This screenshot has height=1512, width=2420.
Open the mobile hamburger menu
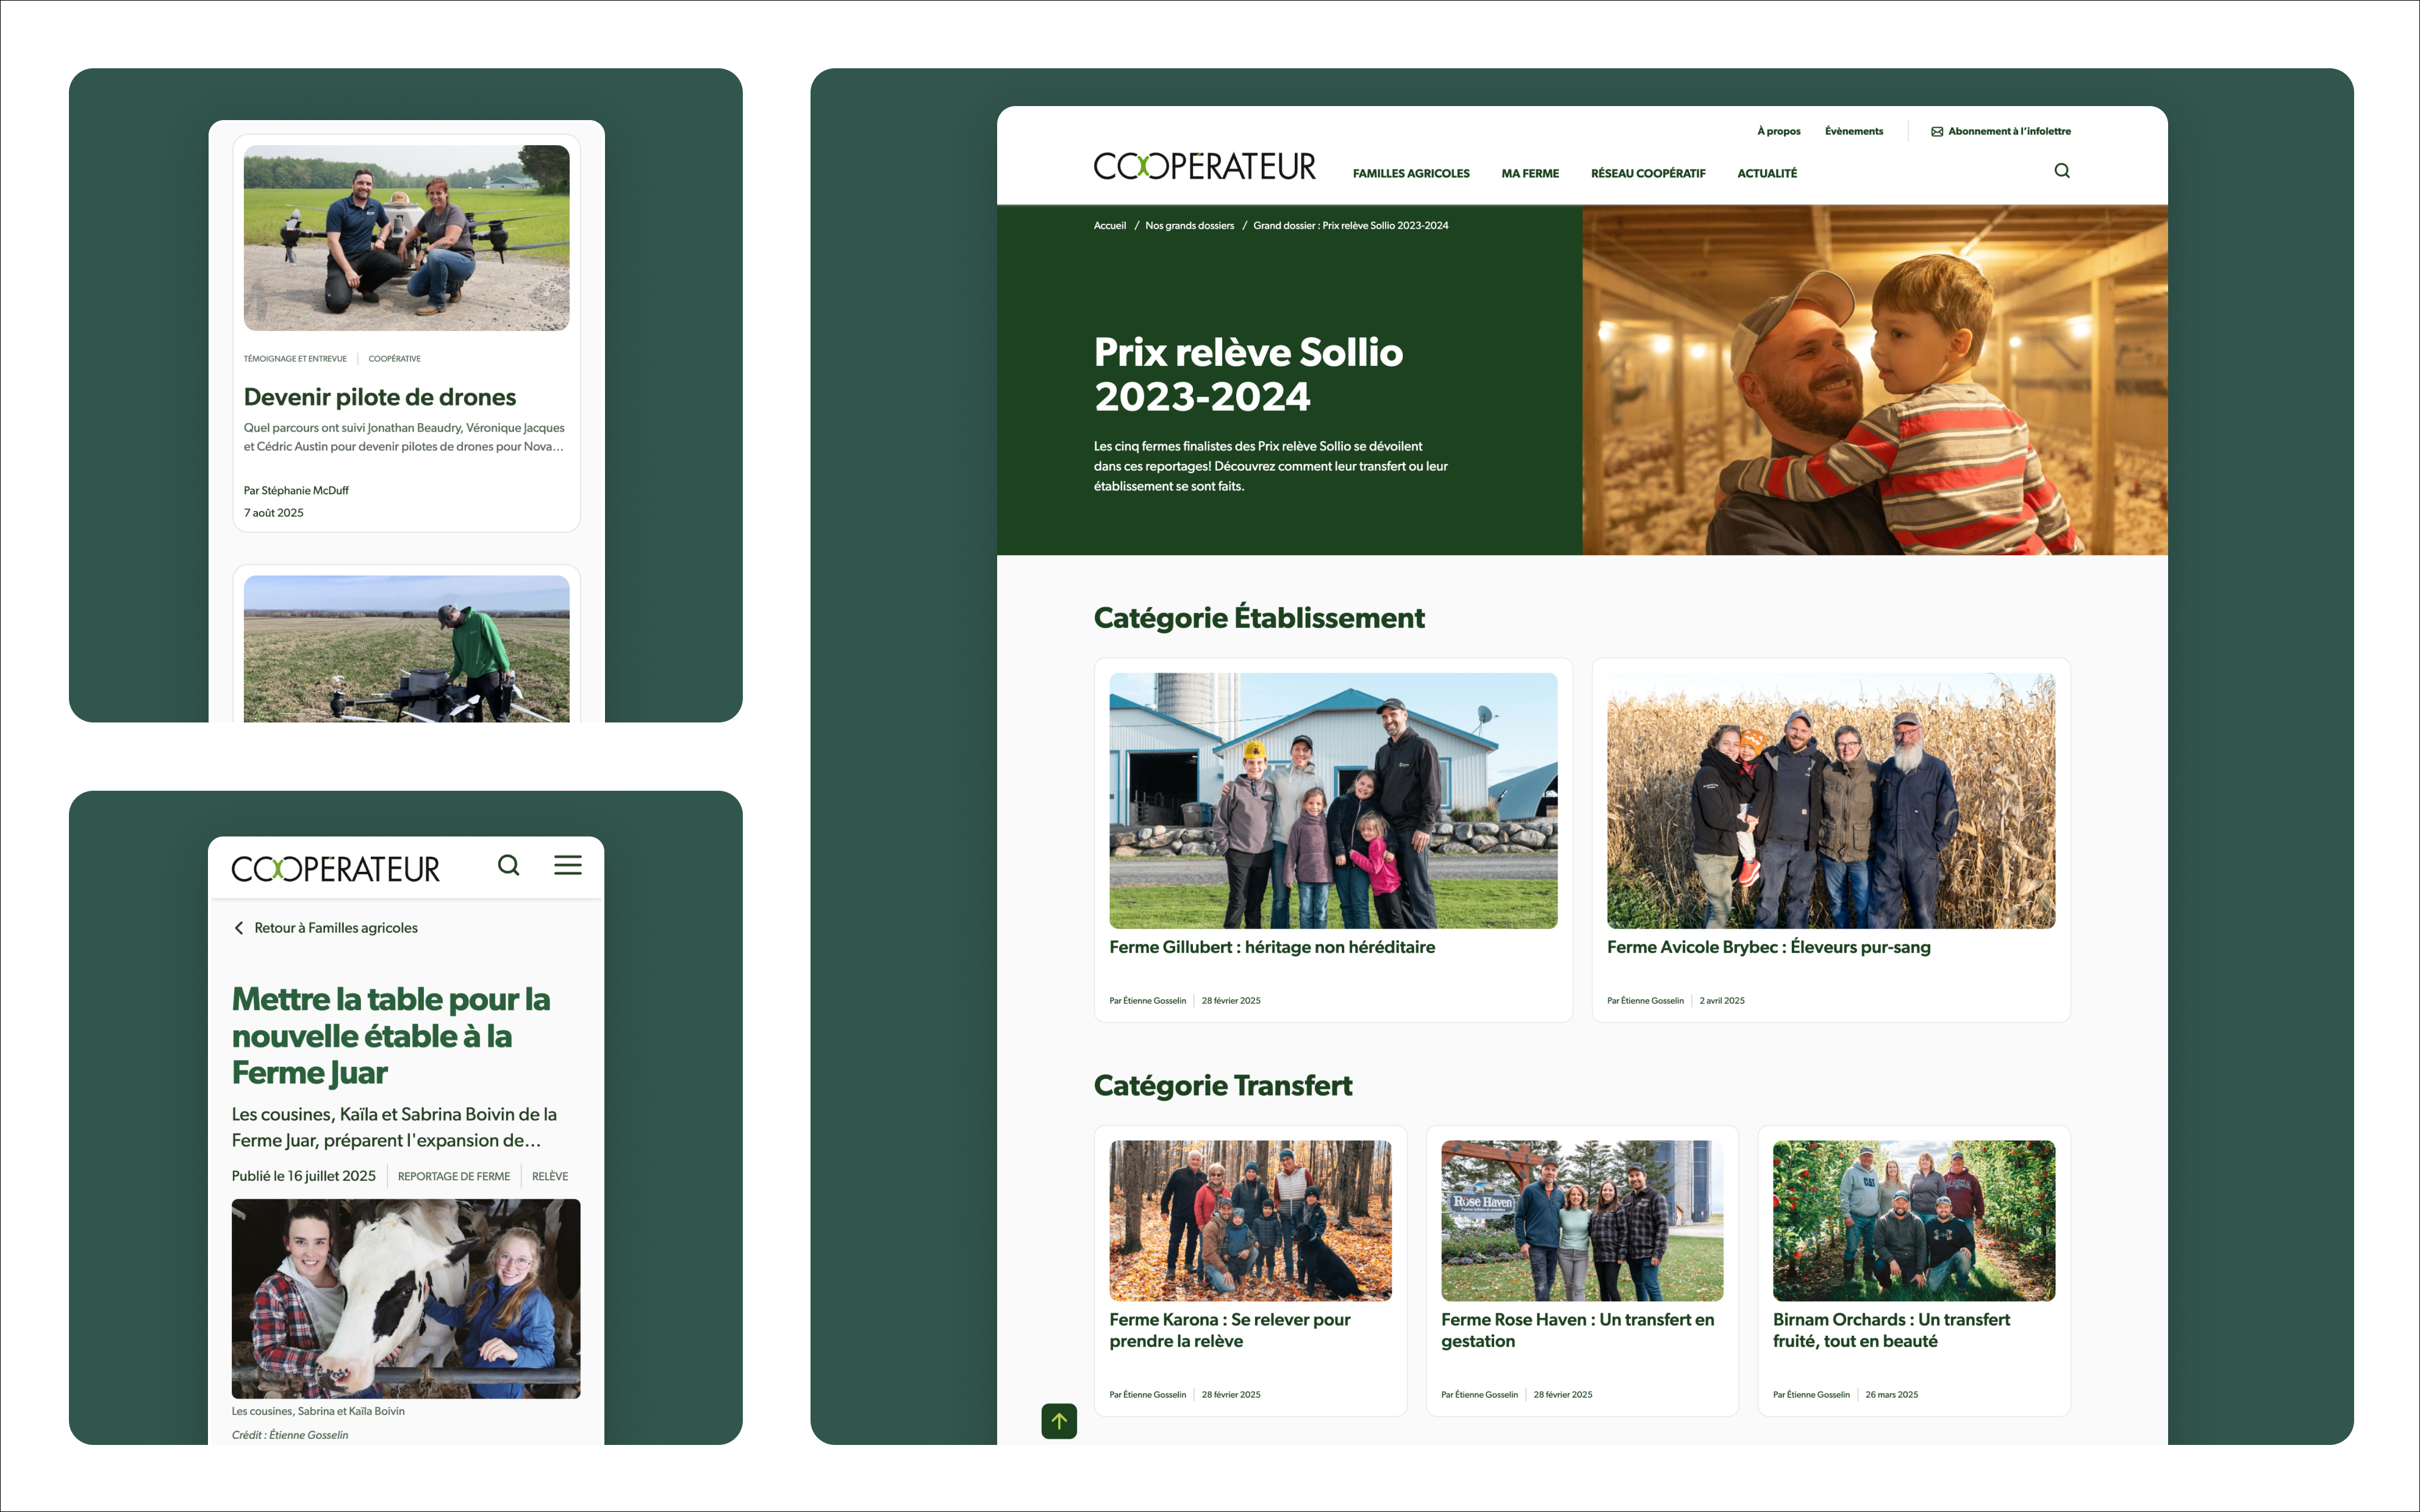[x=567, y=865]
